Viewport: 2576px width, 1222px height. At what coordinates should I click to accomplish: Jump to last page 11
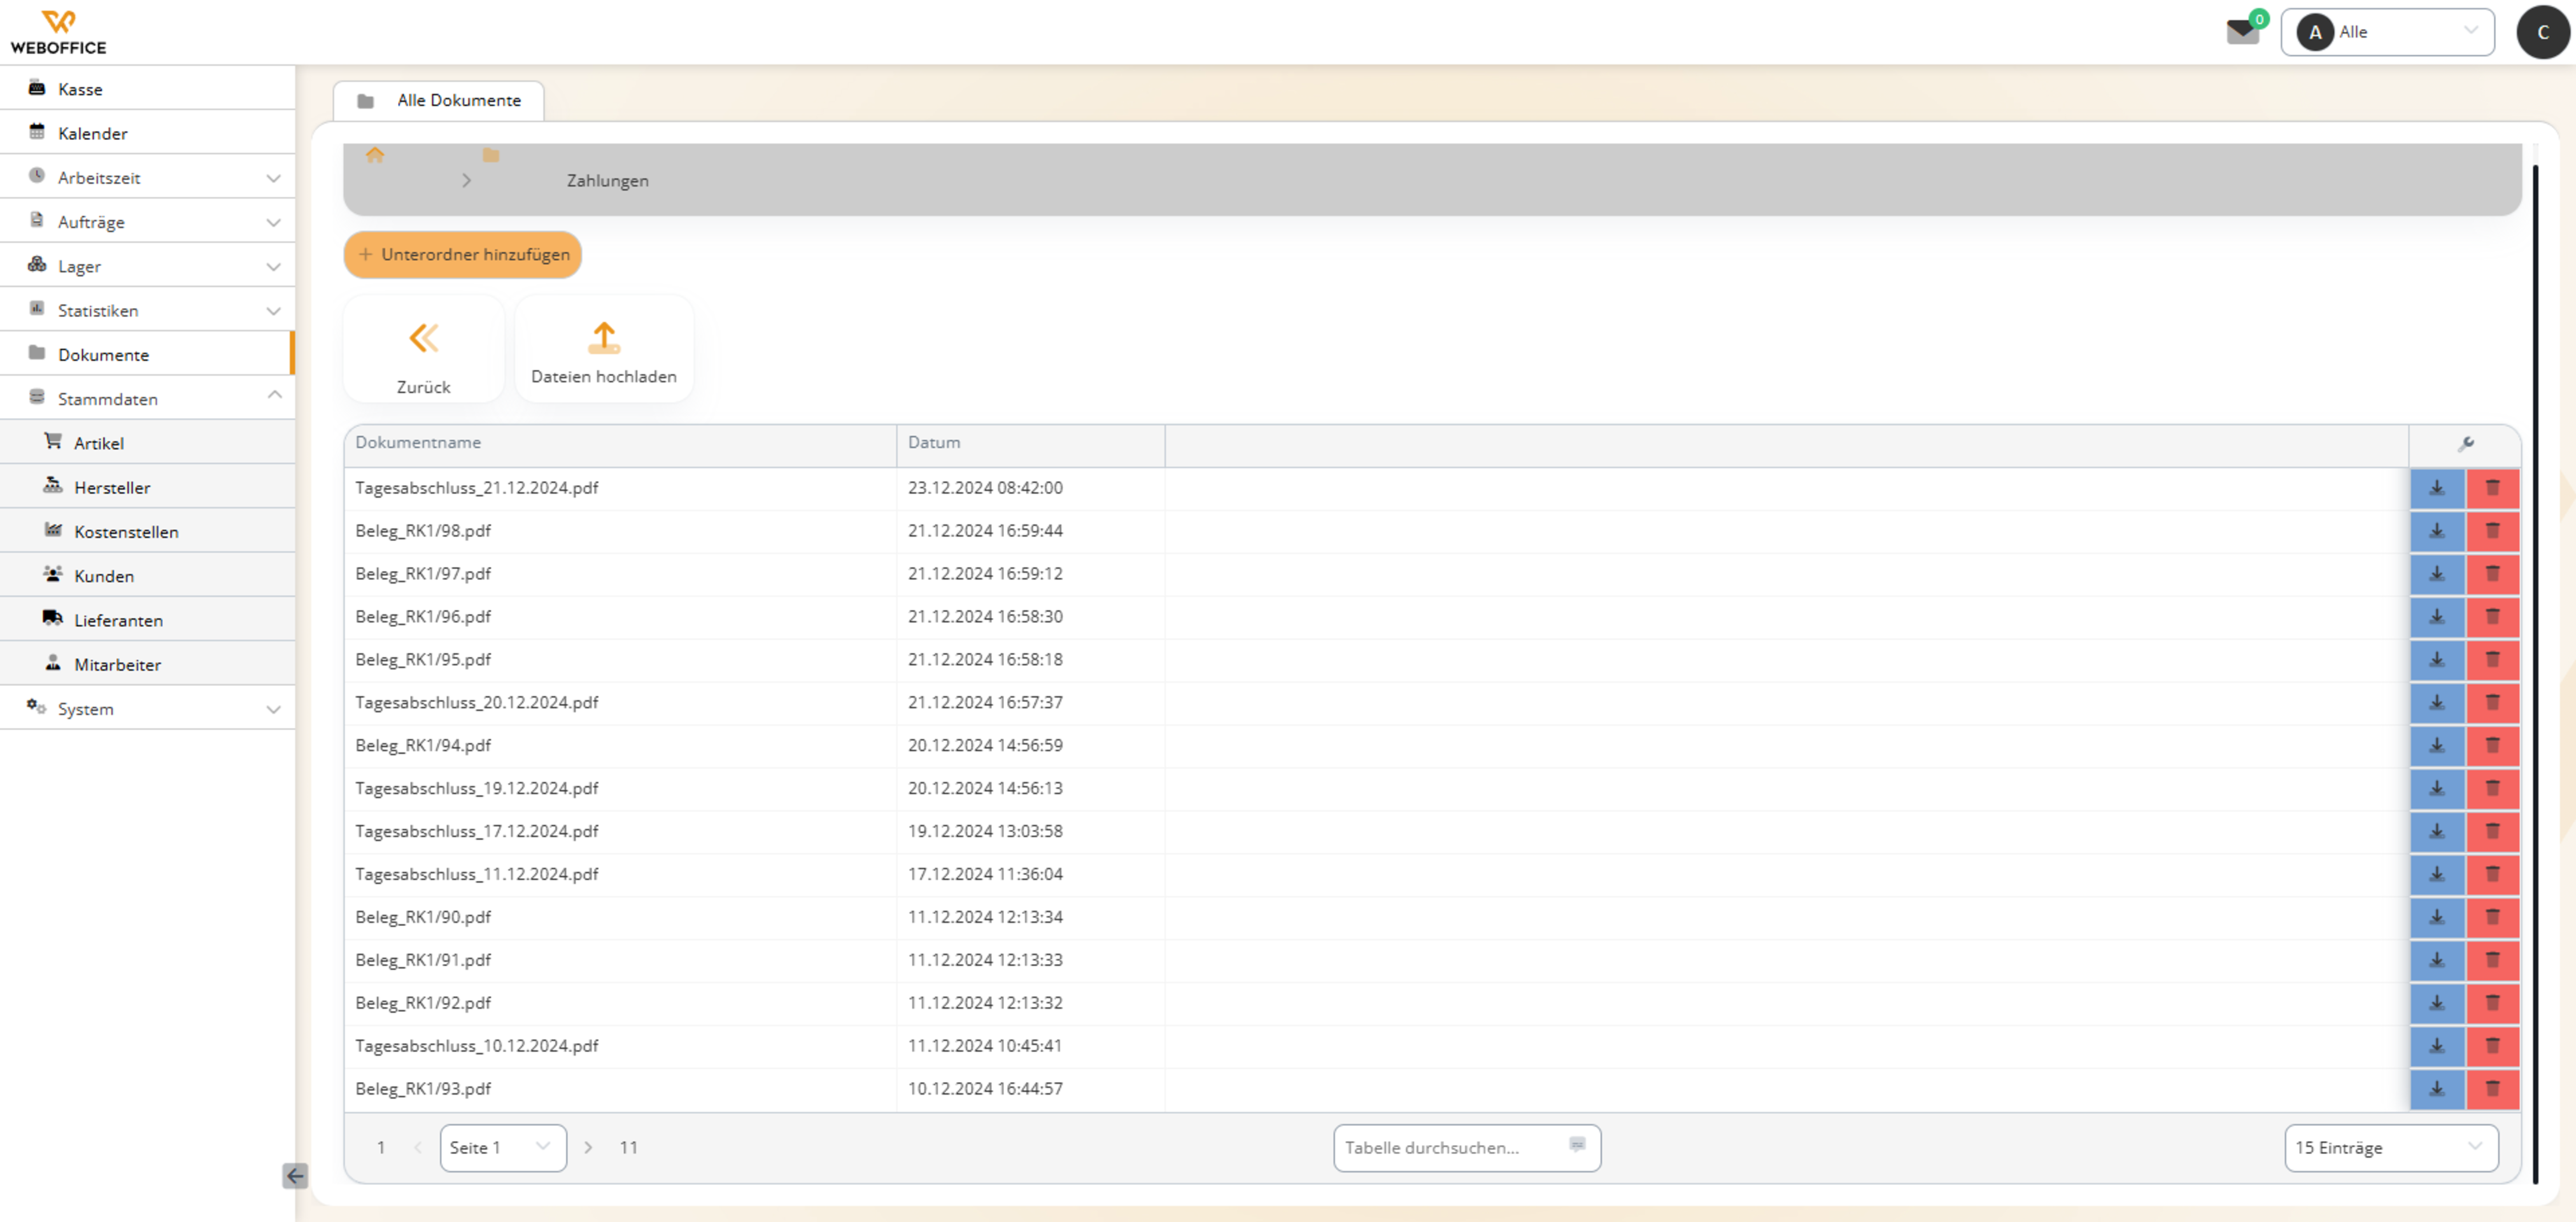point(628,1147)
